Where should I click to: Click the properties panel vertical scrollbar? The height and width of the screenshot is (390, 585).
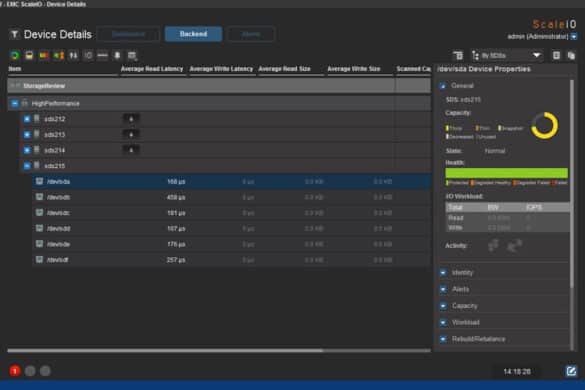pos(572,184)
